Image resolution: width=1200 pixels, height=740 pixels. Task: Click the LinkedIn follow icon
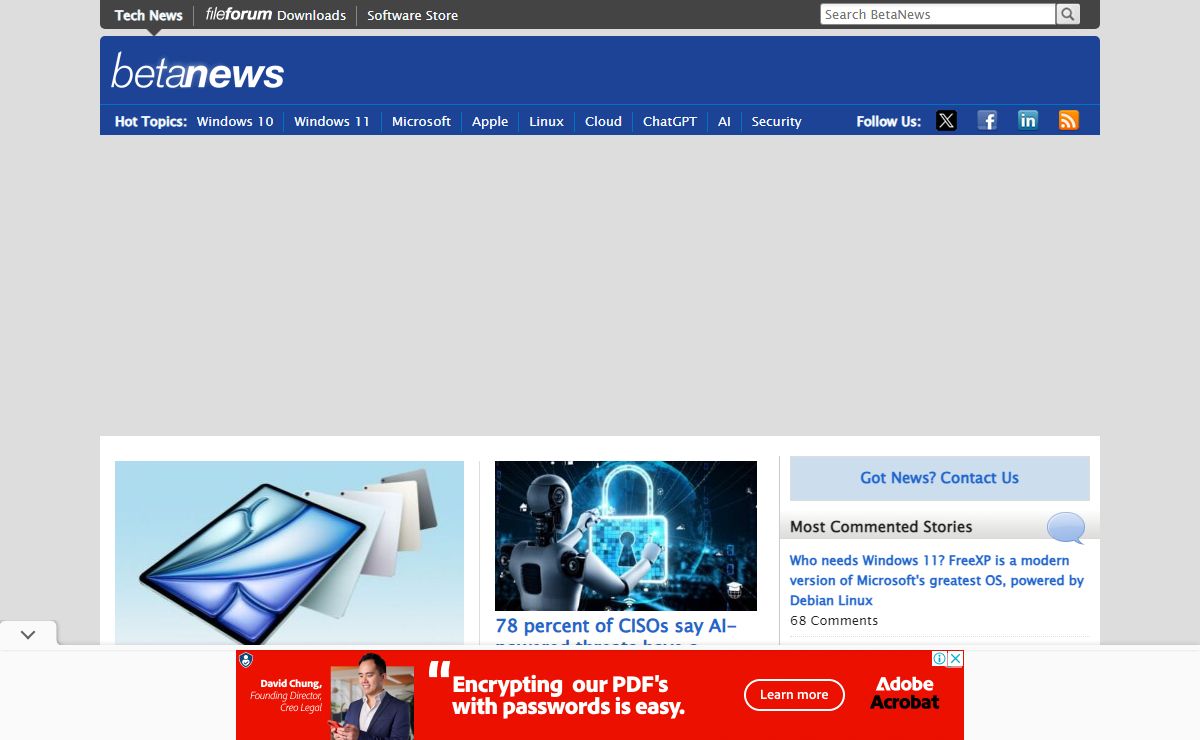coord(1028,120)
